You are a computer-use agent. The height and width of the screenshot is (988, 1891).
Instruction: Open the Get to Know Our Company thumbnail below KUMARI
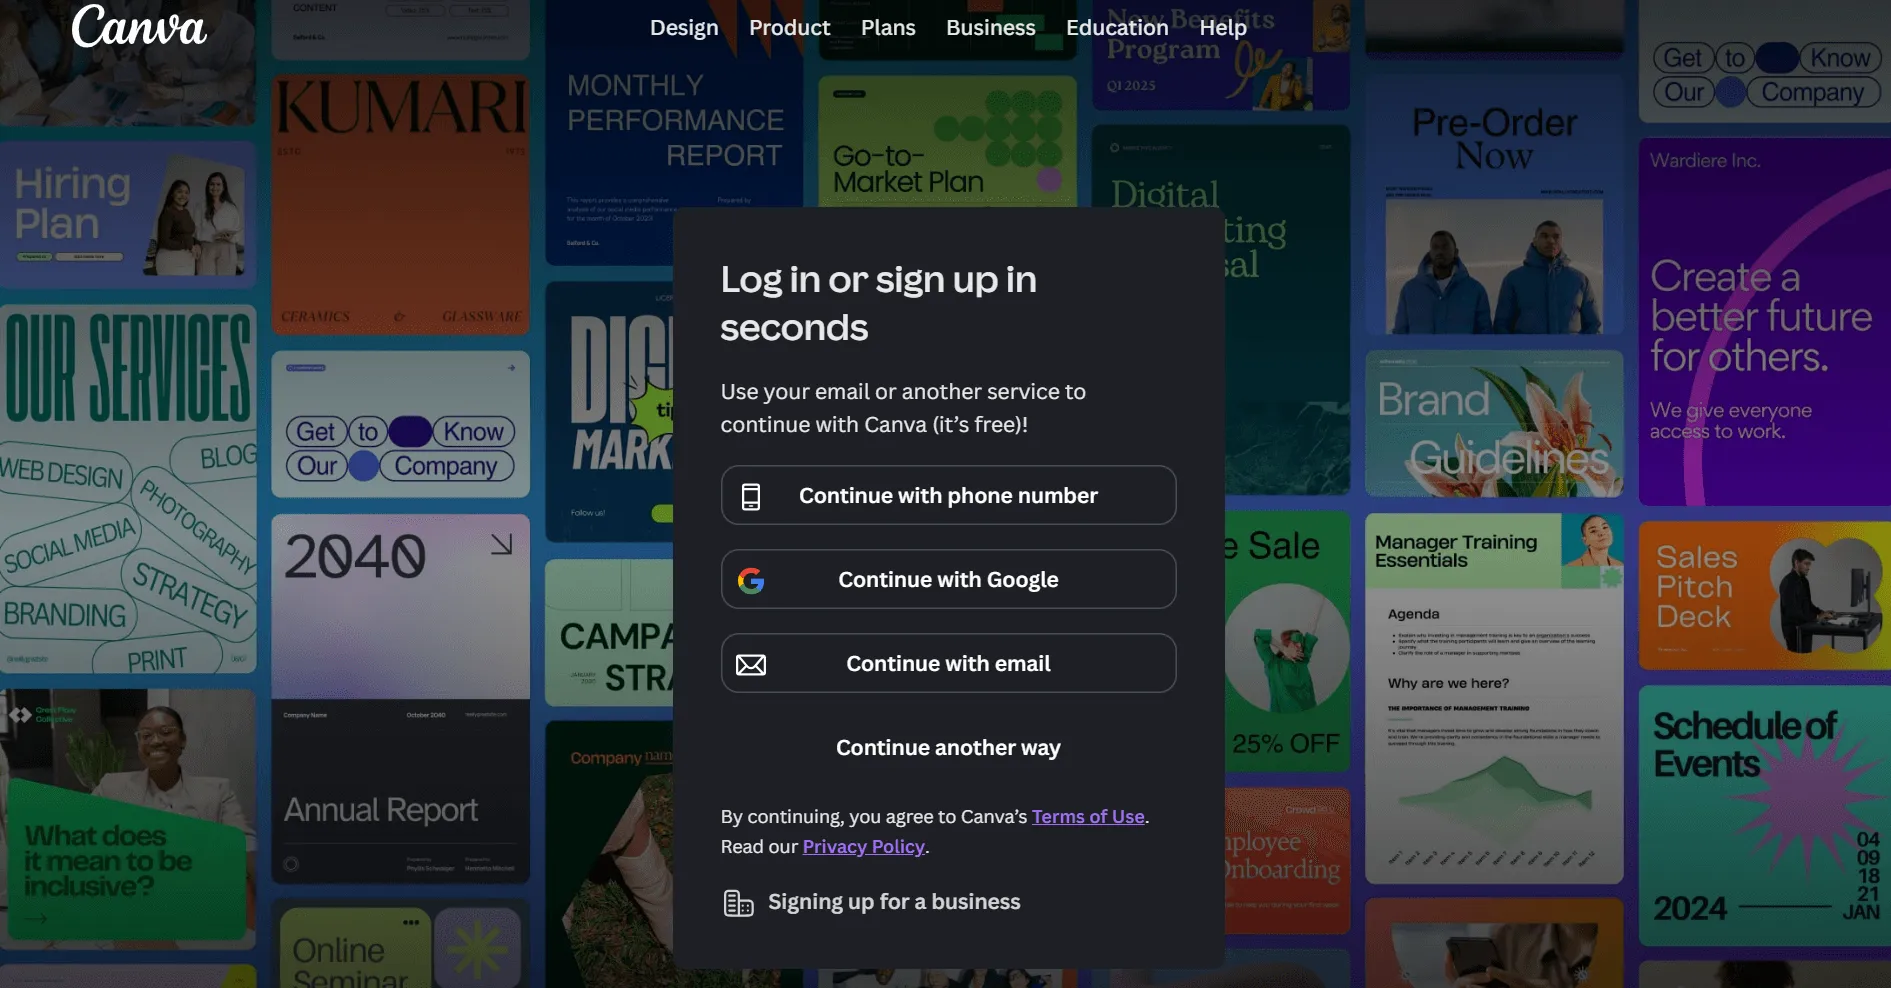pos(401,424)
